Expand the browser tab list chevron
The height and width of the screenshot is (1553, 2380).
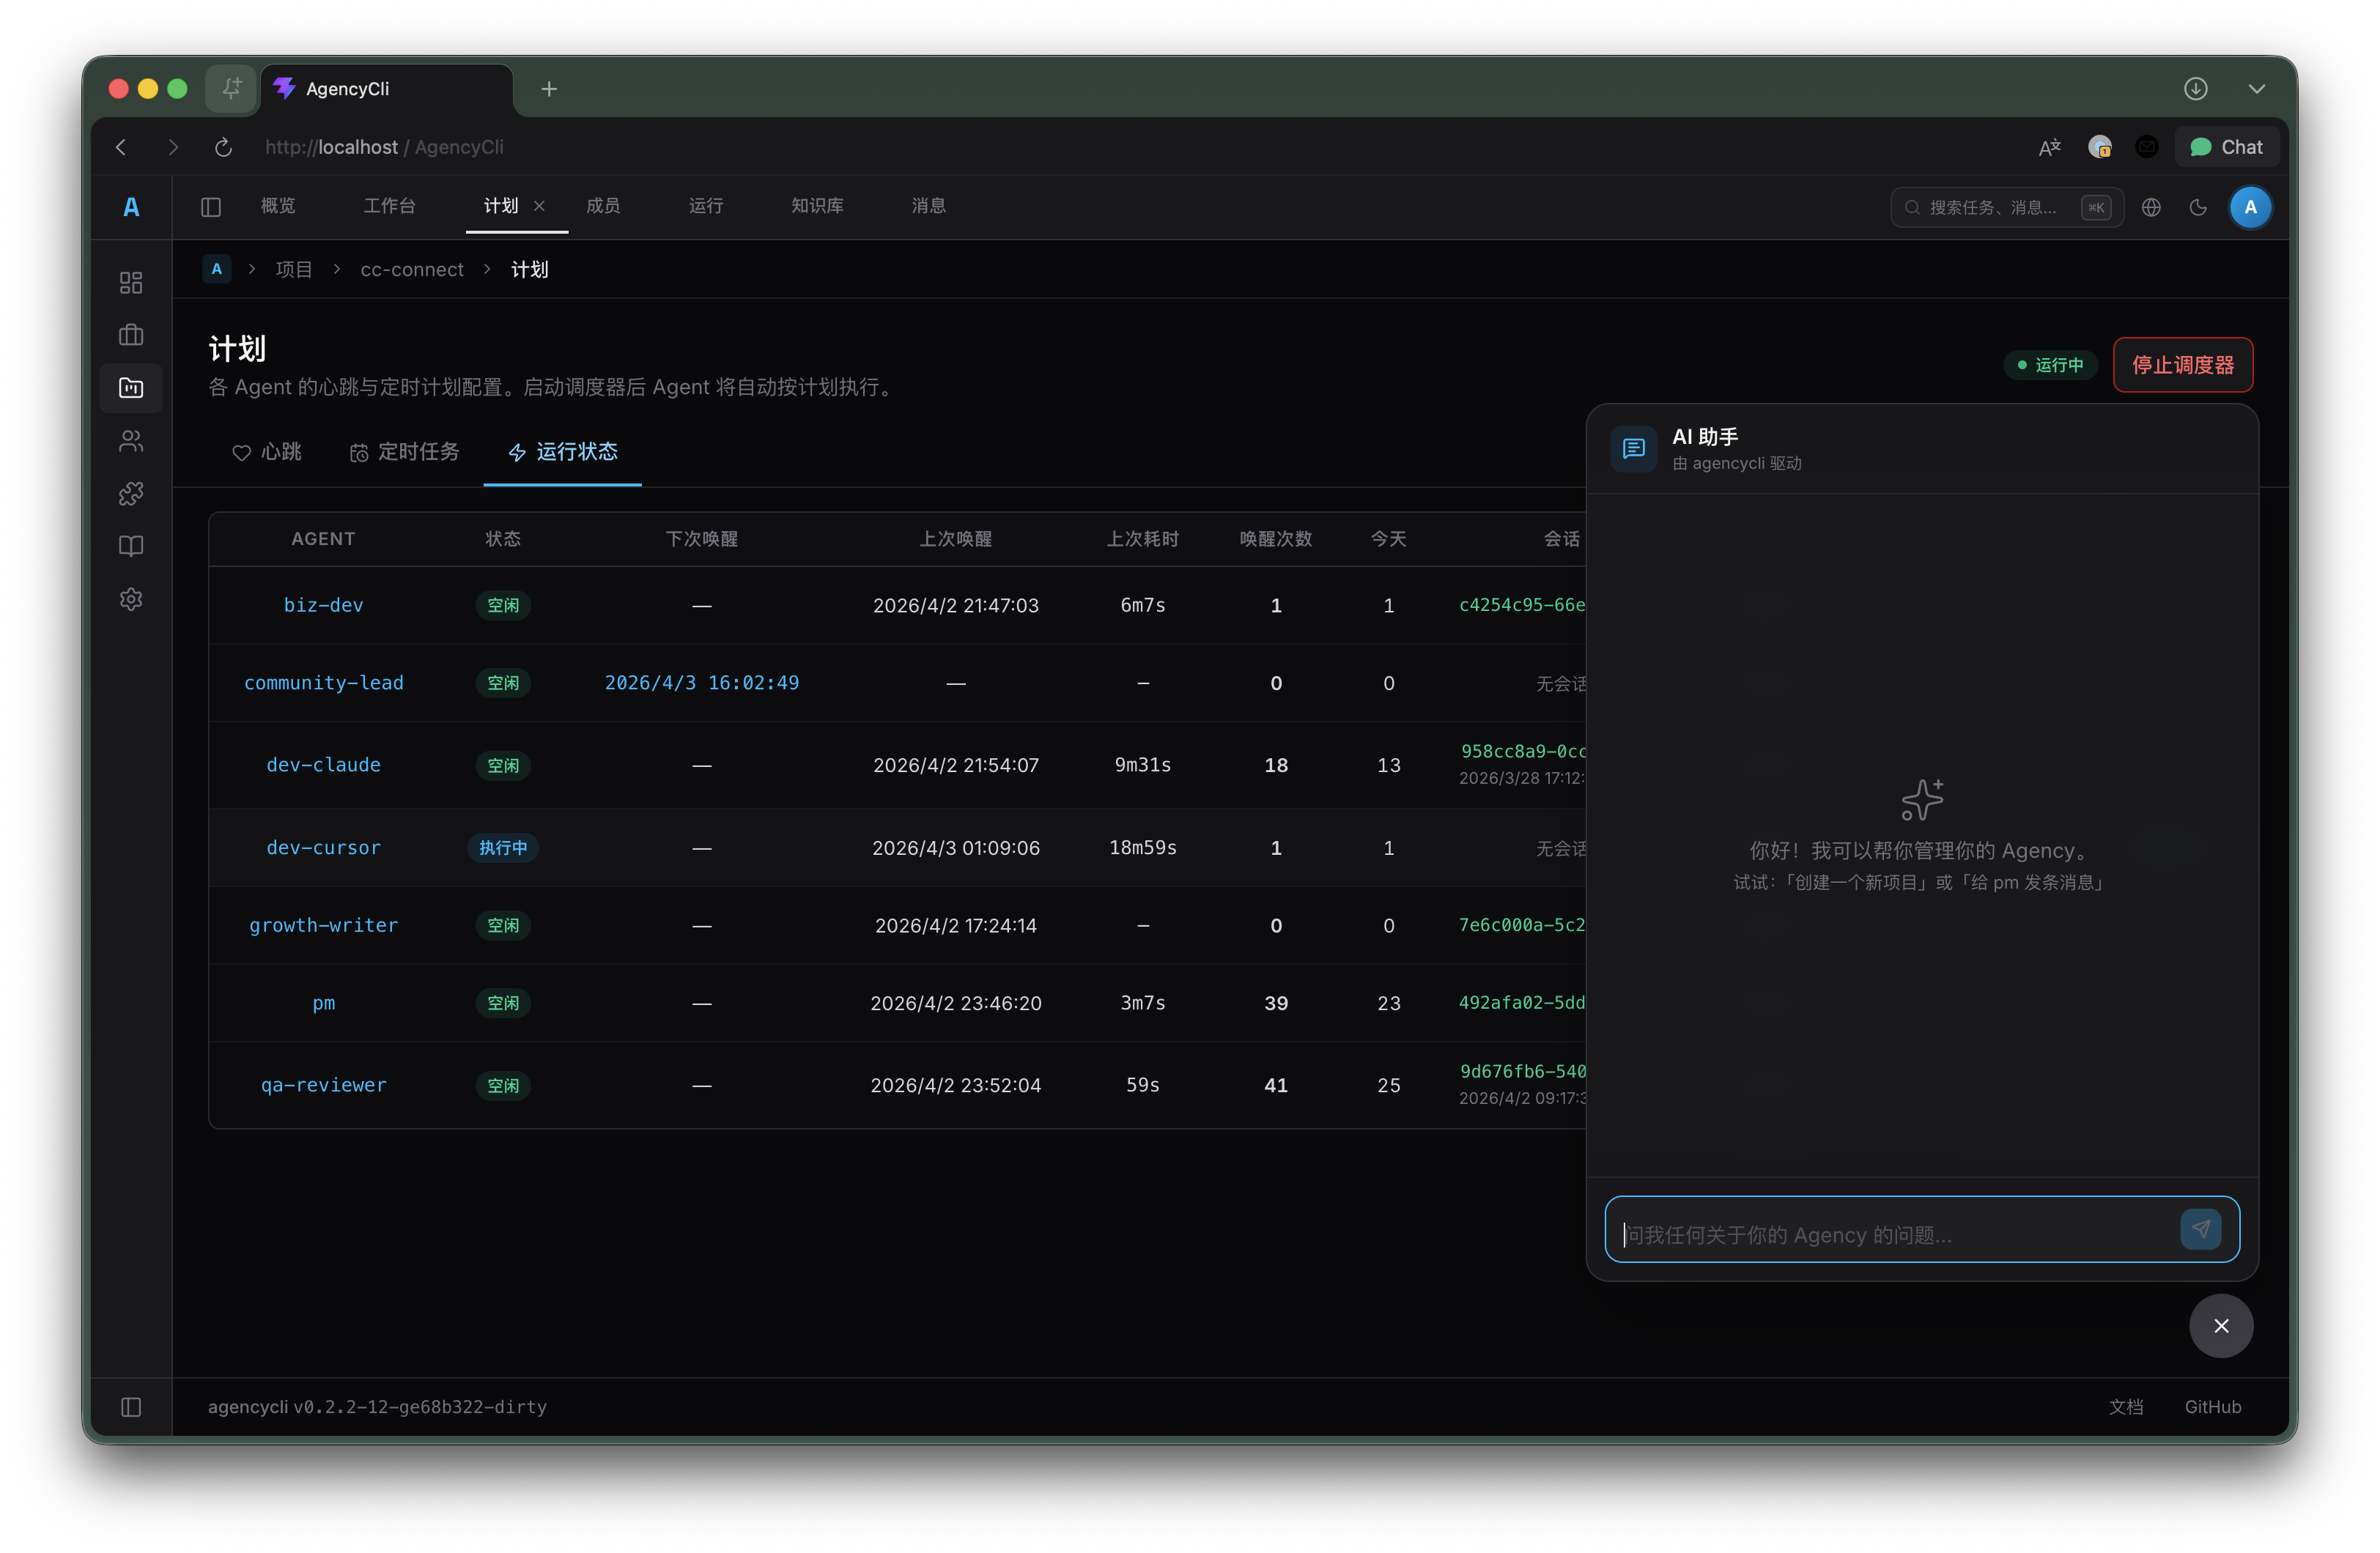pyautogui.click(x=2256, y=89)
